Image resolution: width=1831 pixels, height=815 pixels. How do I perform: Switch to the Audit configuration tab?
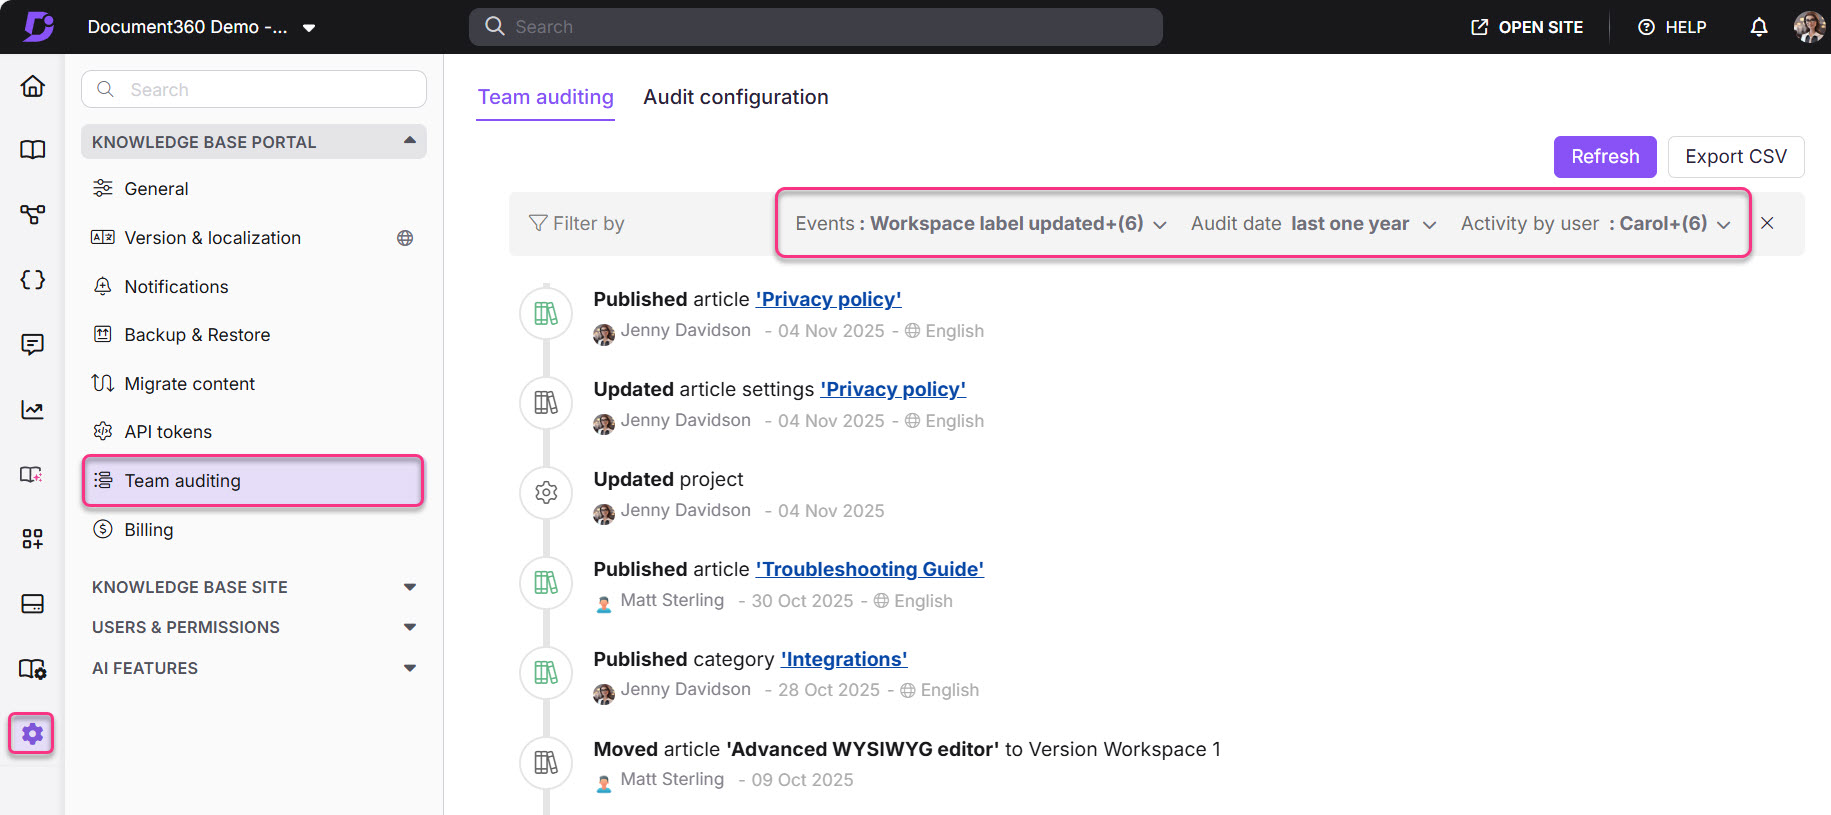click(x=736, y=97)
